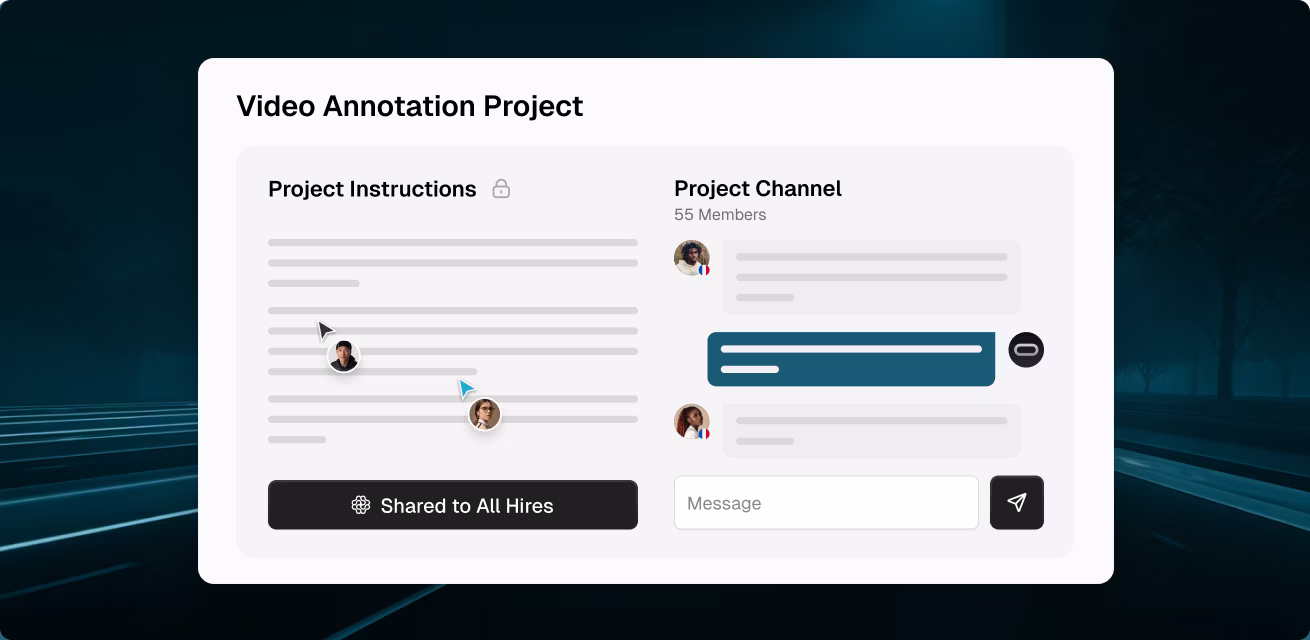Screen dimensions: 1310x640
Task: Select the black collaborator cursor pointer
Action: [323, 330]
